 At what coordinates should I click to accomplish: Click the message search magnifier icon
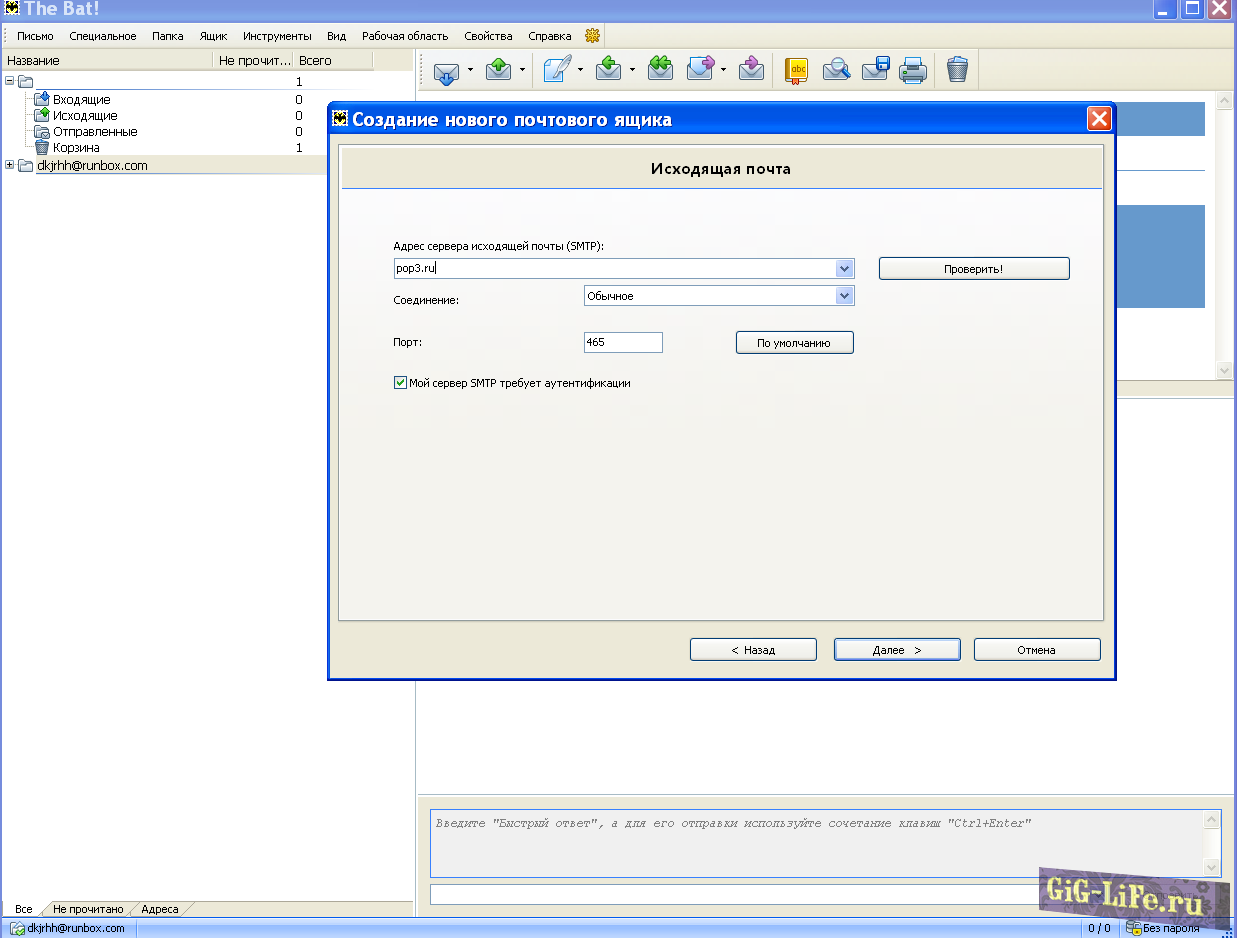[x=836, y=70]
